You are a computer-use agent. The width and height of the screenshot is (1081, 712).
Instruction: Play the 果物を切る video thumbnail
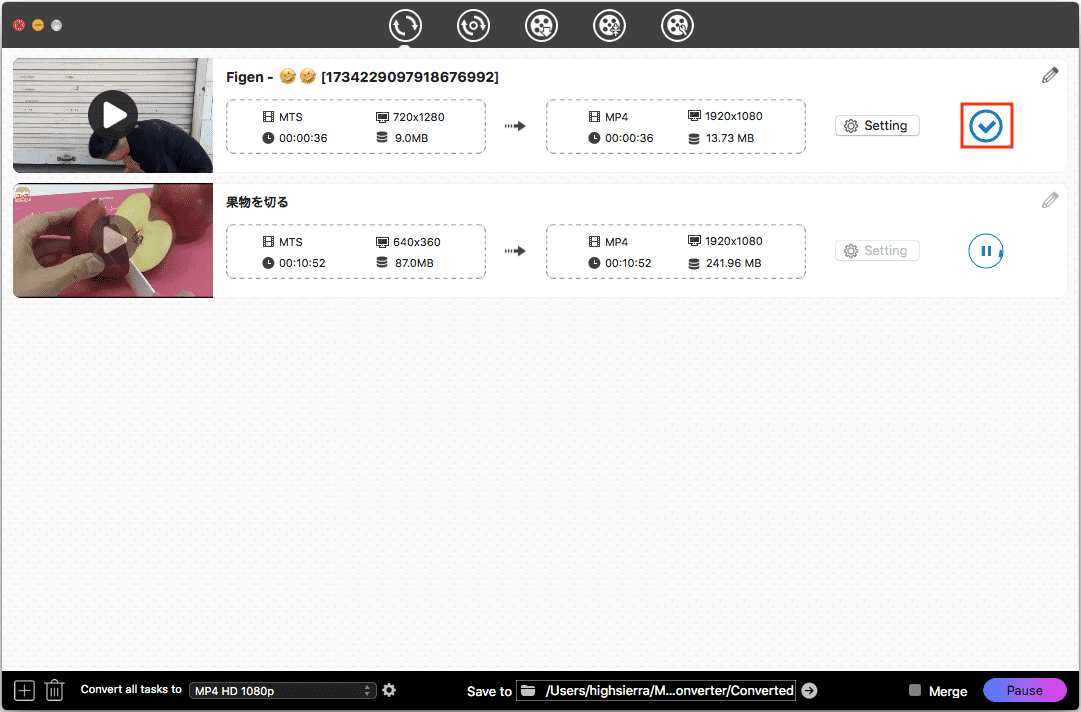113,240
